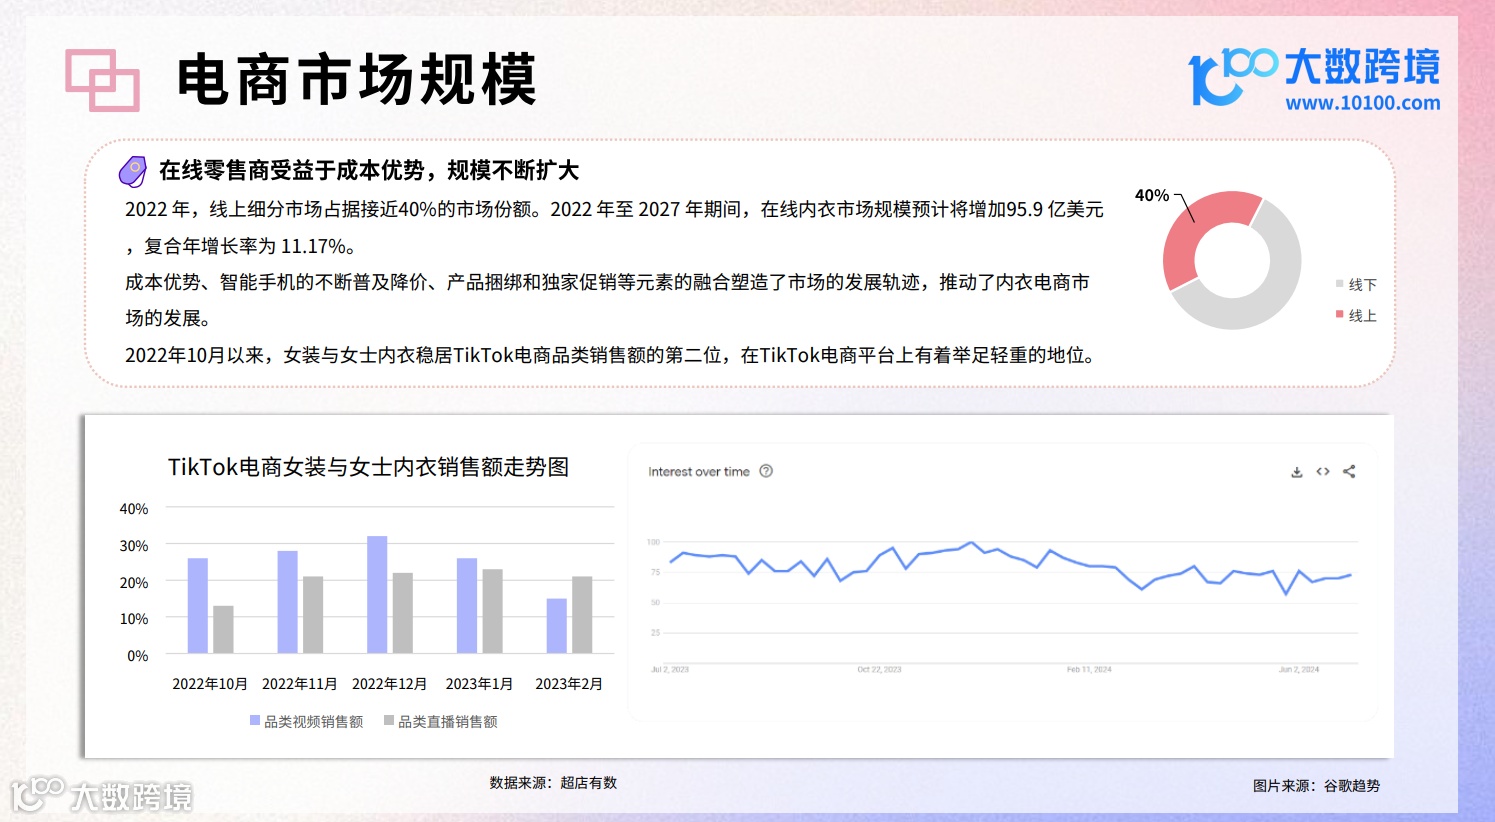Open the www.10100.com link
1495x822 pixels.
click(x=1363, y=102)
